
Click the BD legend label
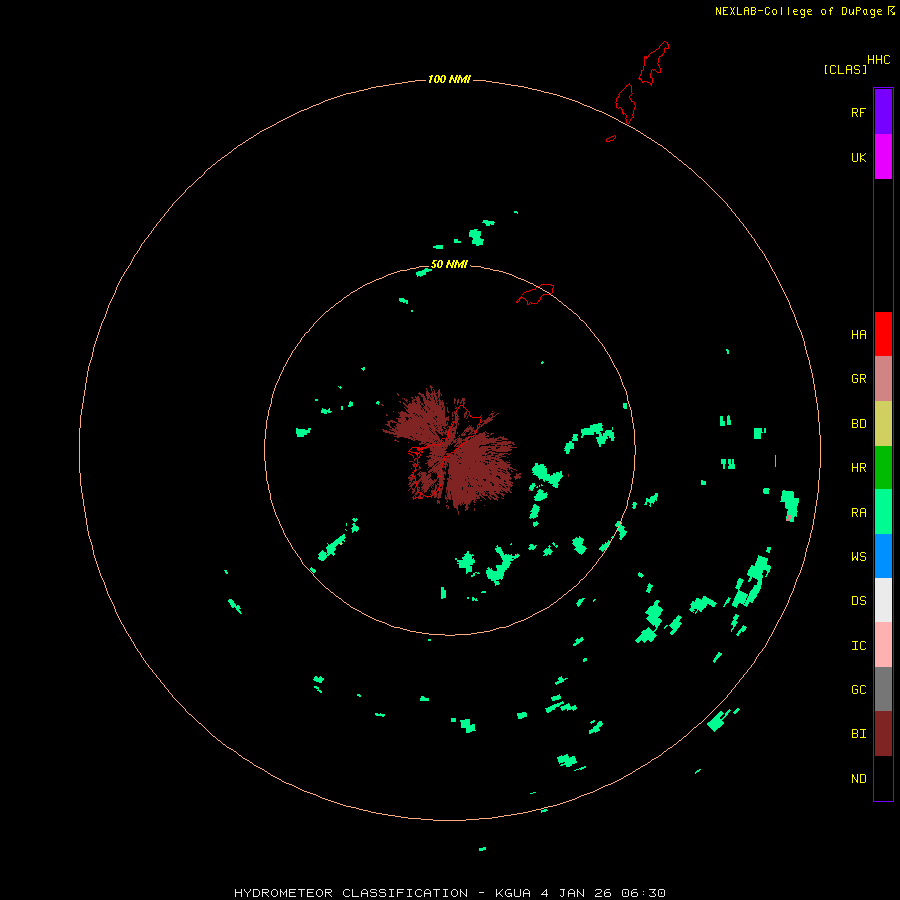tap(858, 424)
